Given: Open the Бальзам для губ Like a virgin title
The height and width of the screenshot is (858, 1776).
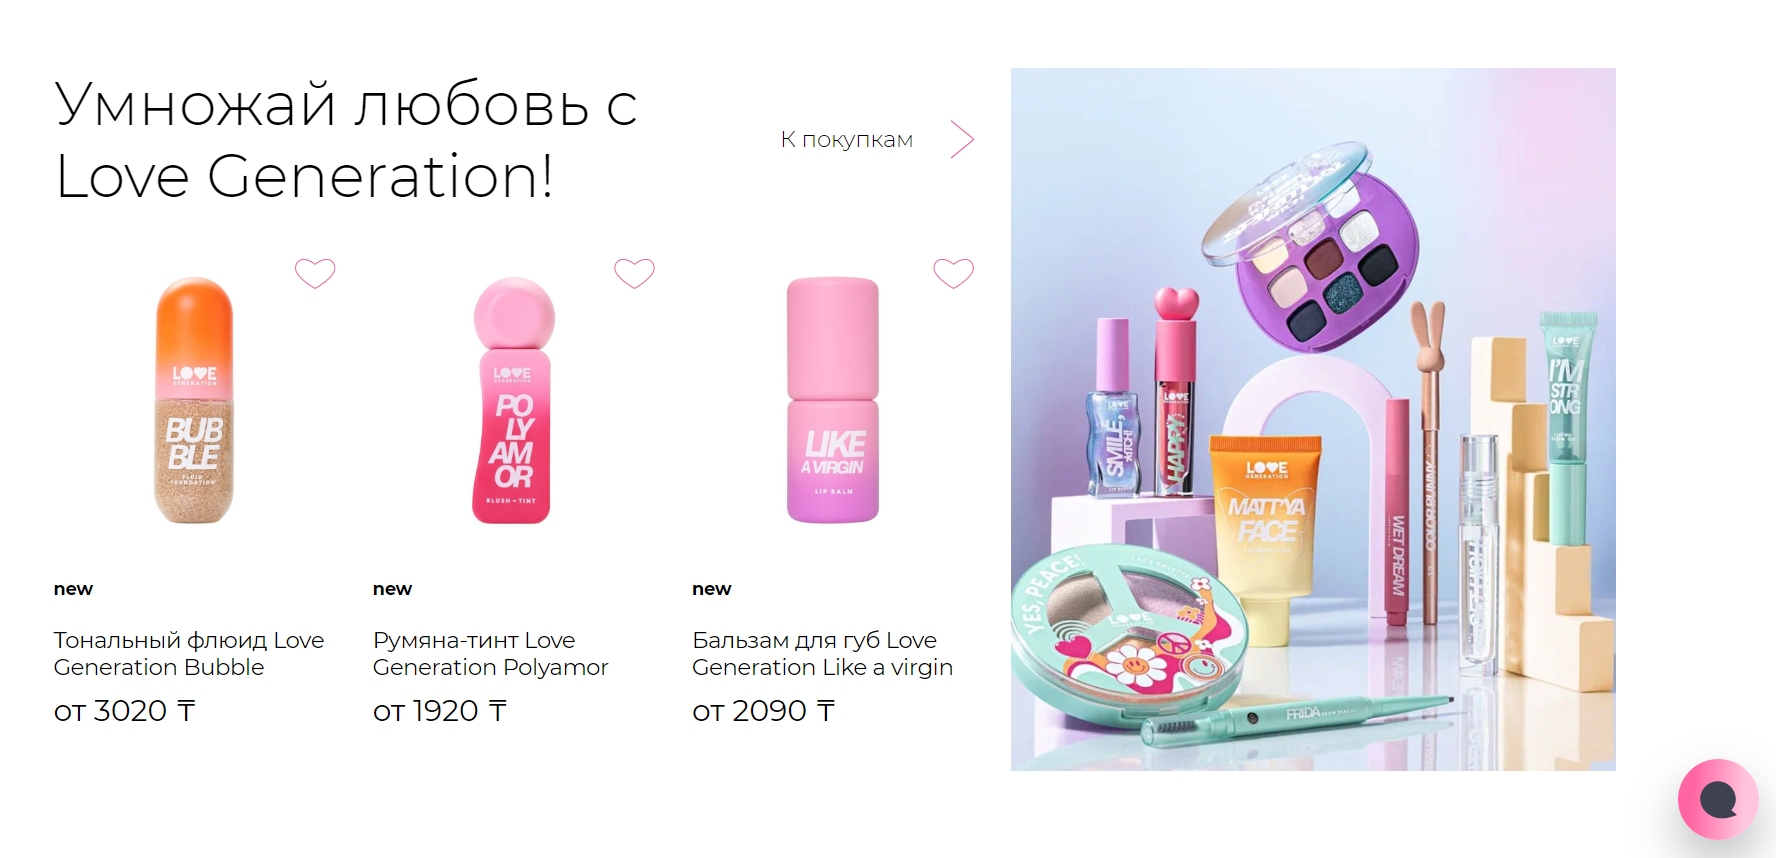Looking at the screenshot, I should (822, 653).
